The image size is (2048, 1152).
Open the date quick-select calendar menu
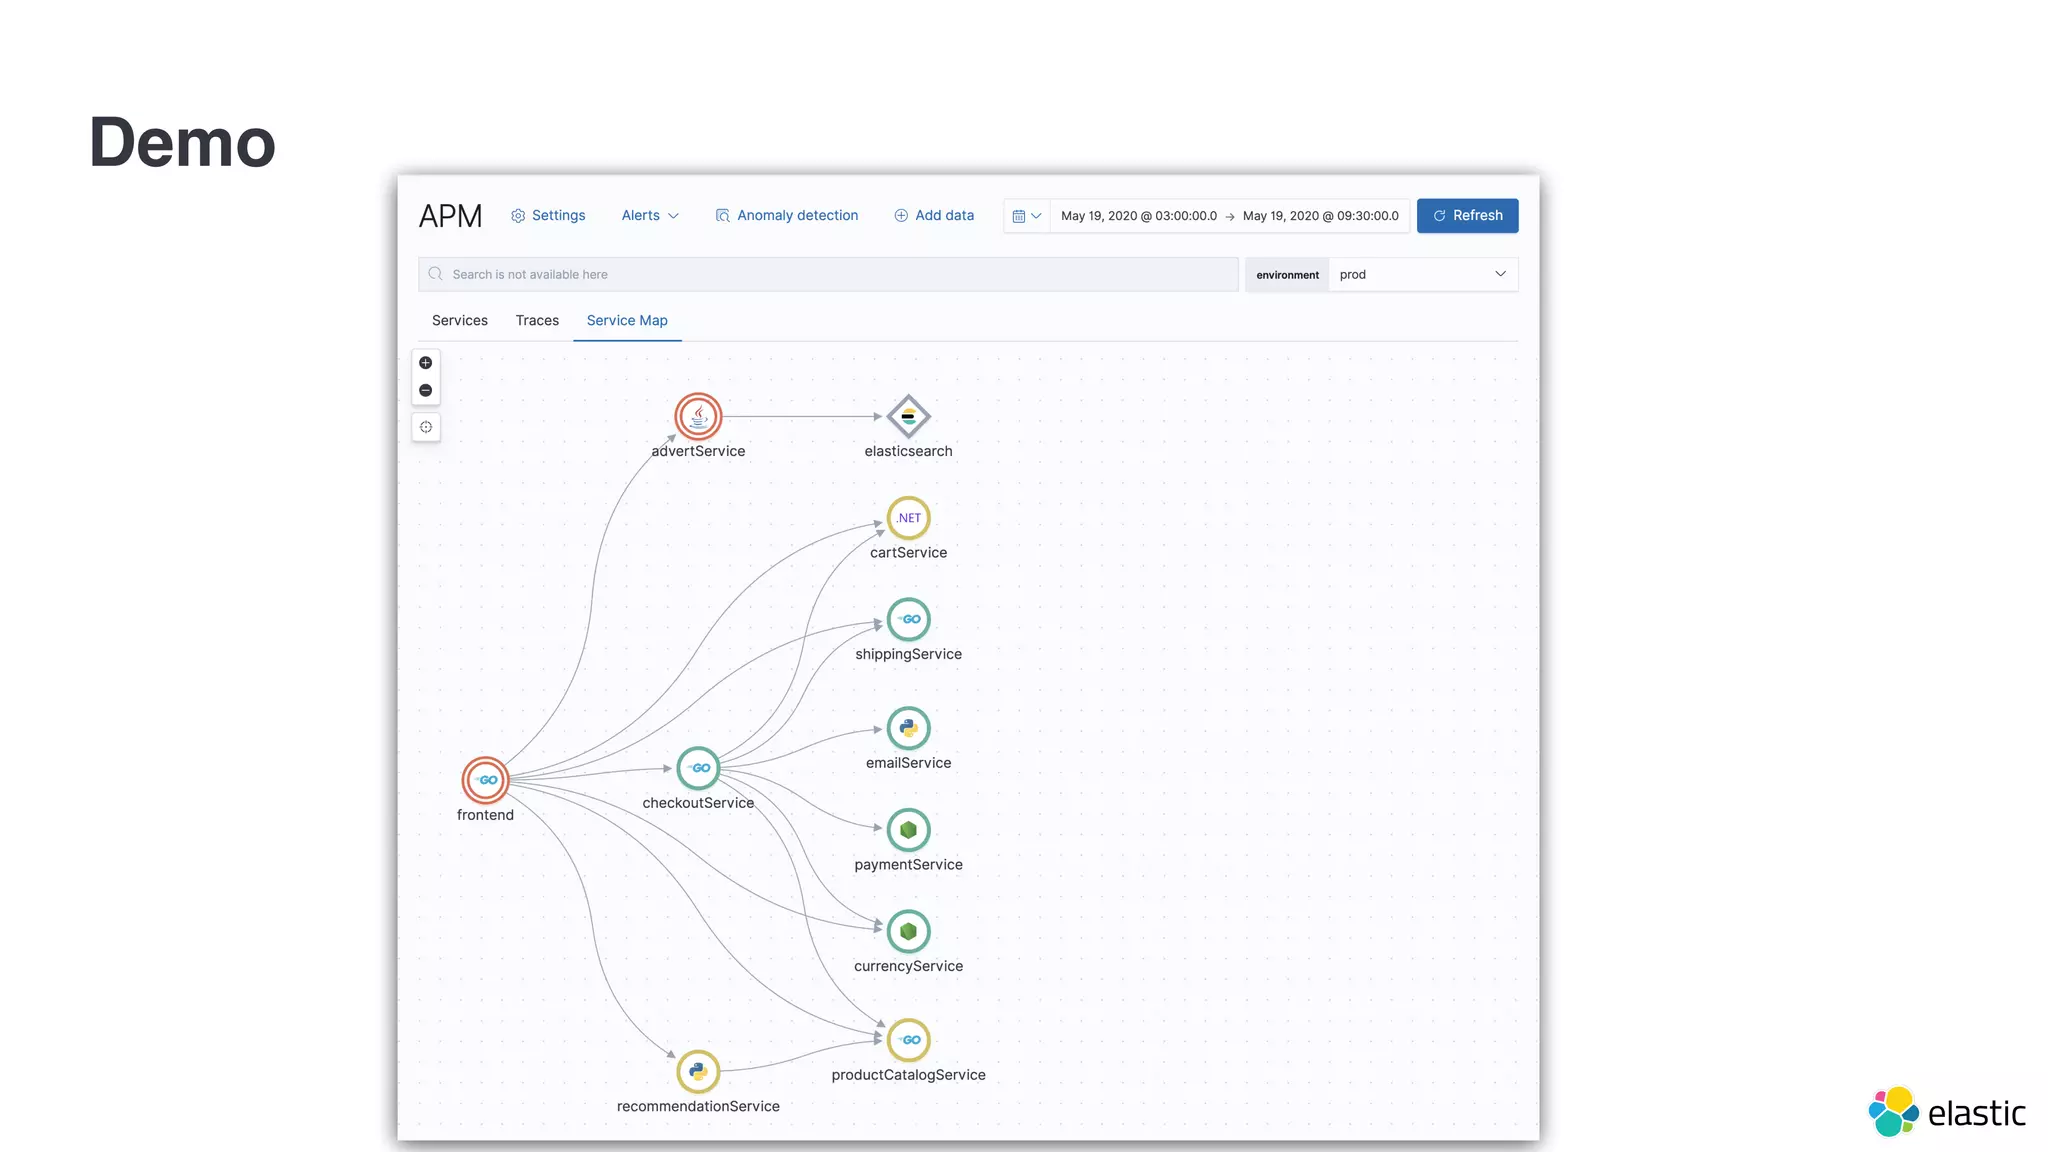[1027, 216]
